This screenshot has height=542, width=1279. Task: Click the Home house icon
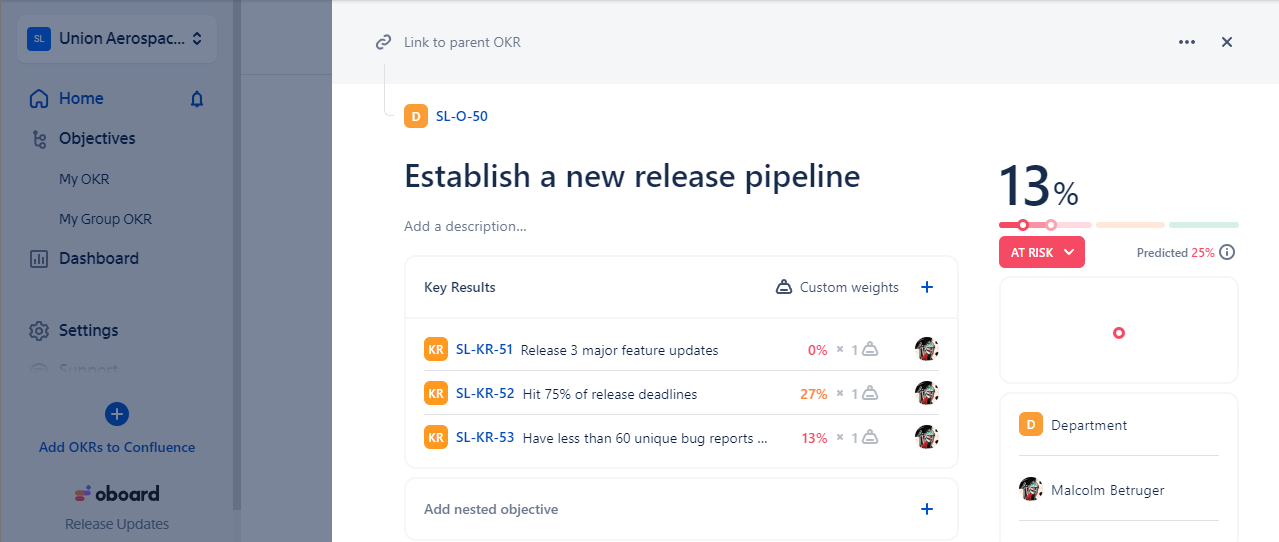pyautogui.click(x=39, y=98)
